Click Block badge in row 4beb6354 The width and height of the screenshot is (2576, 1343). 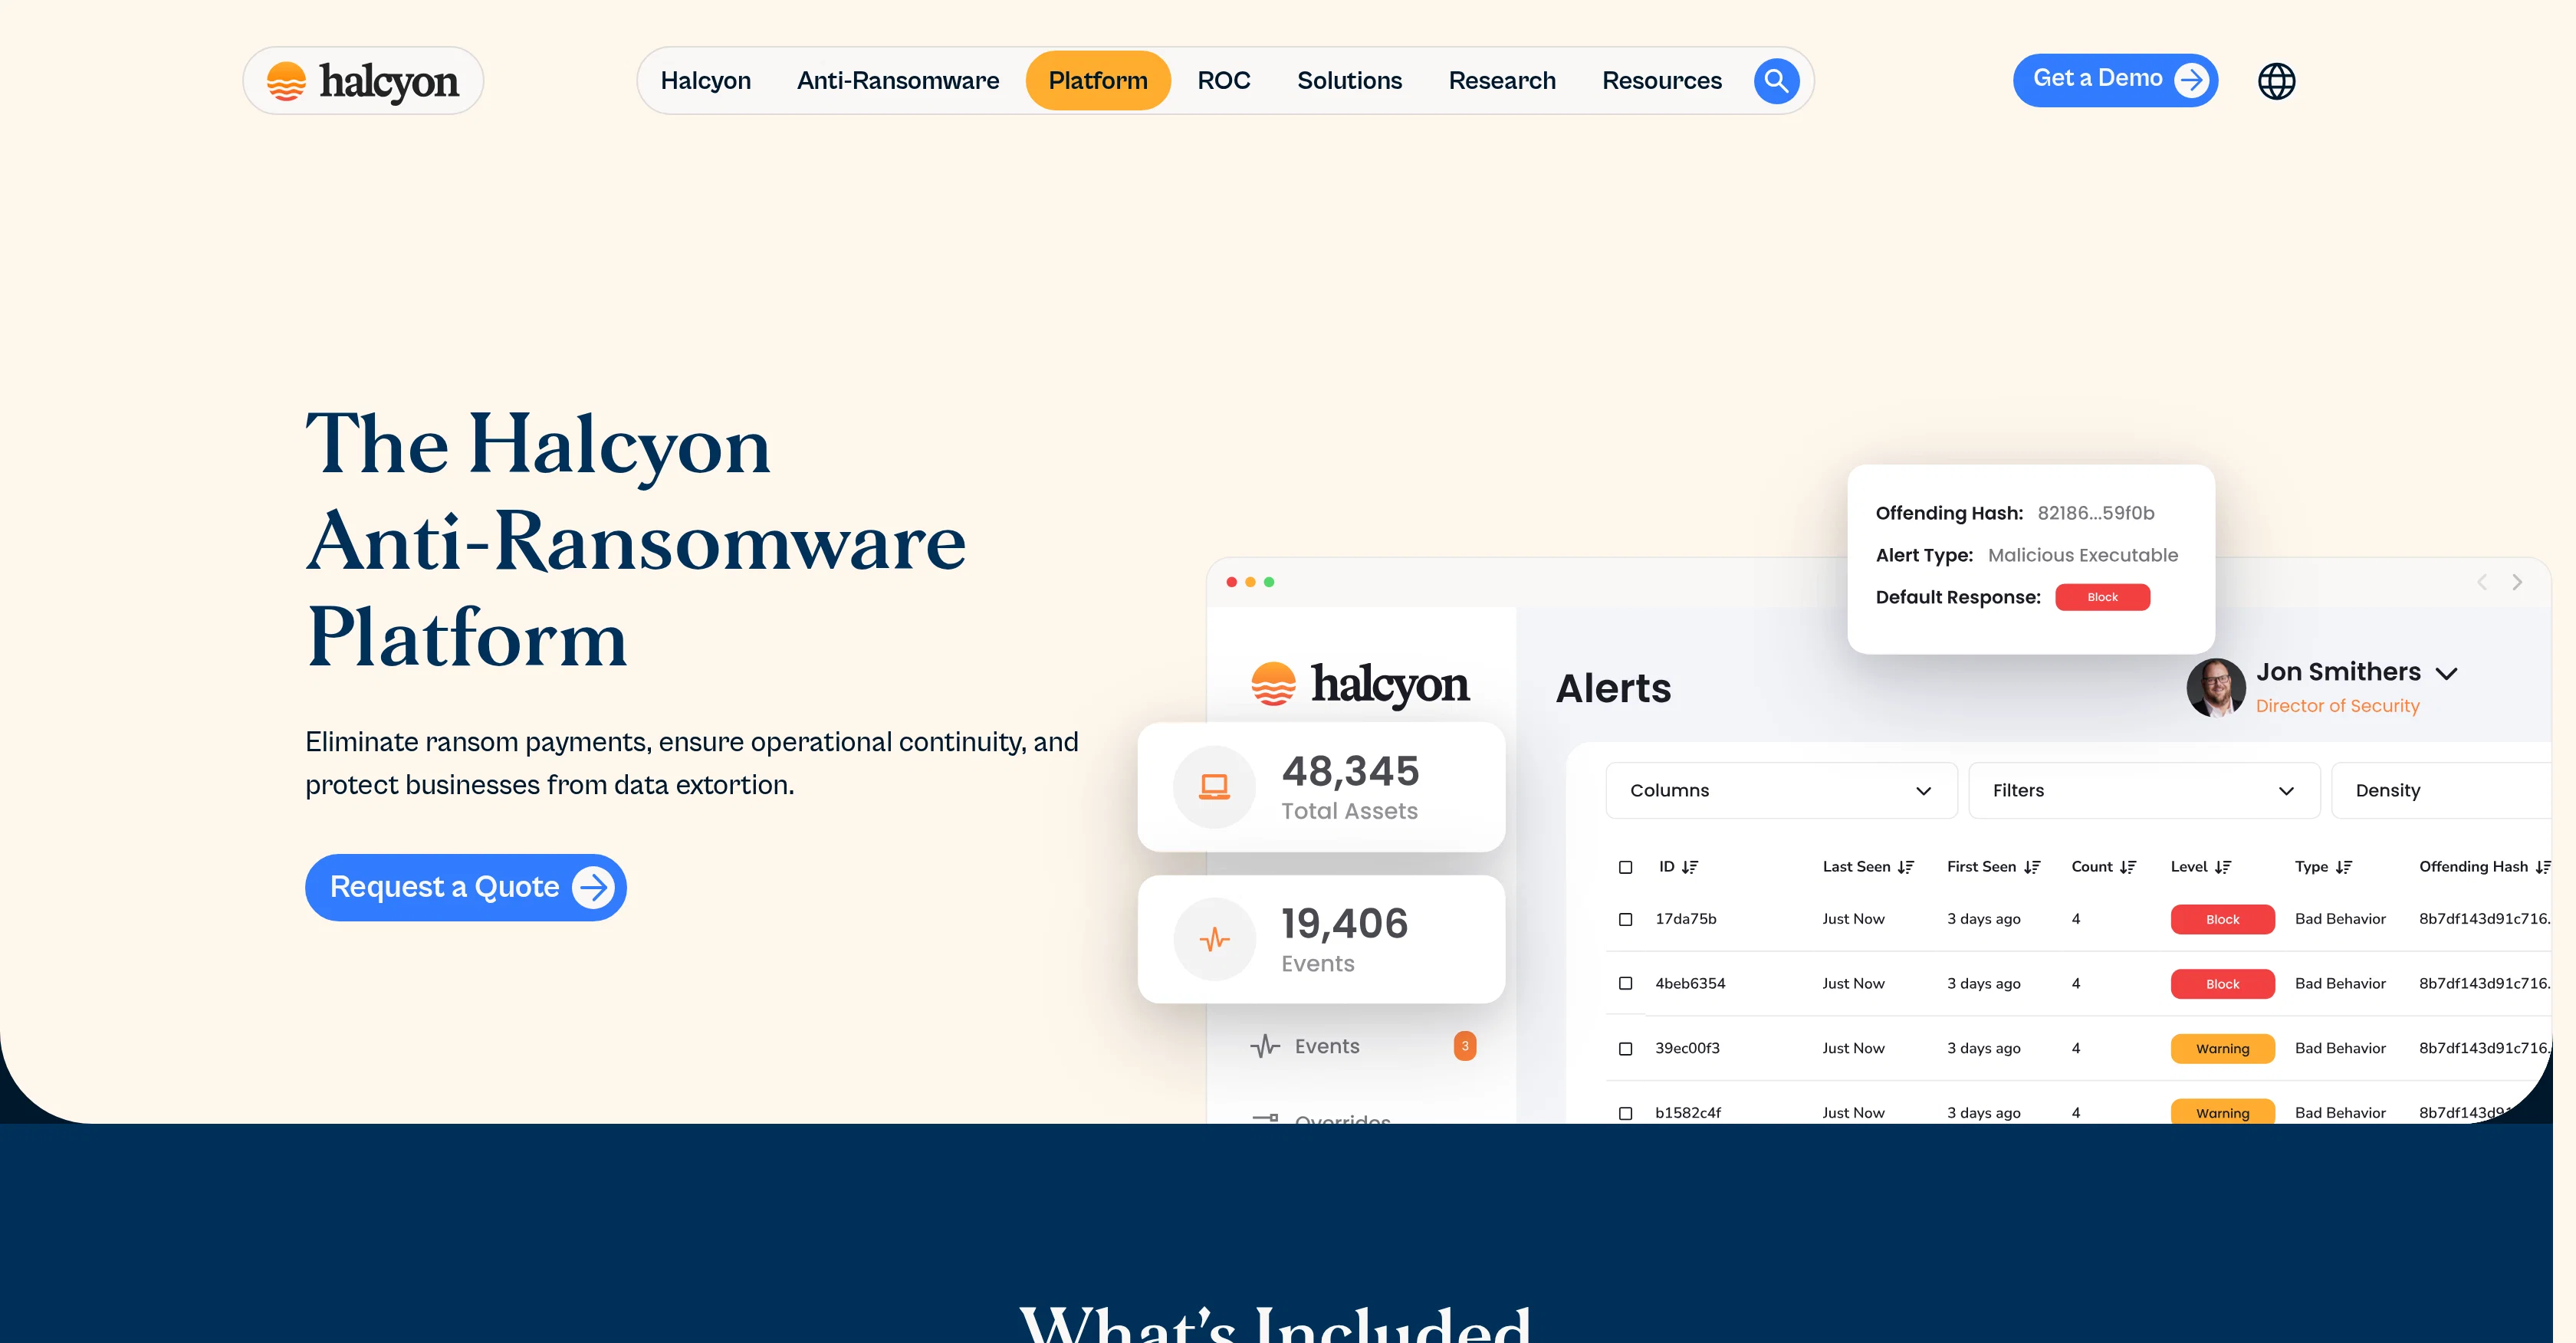click(2222, 984)
